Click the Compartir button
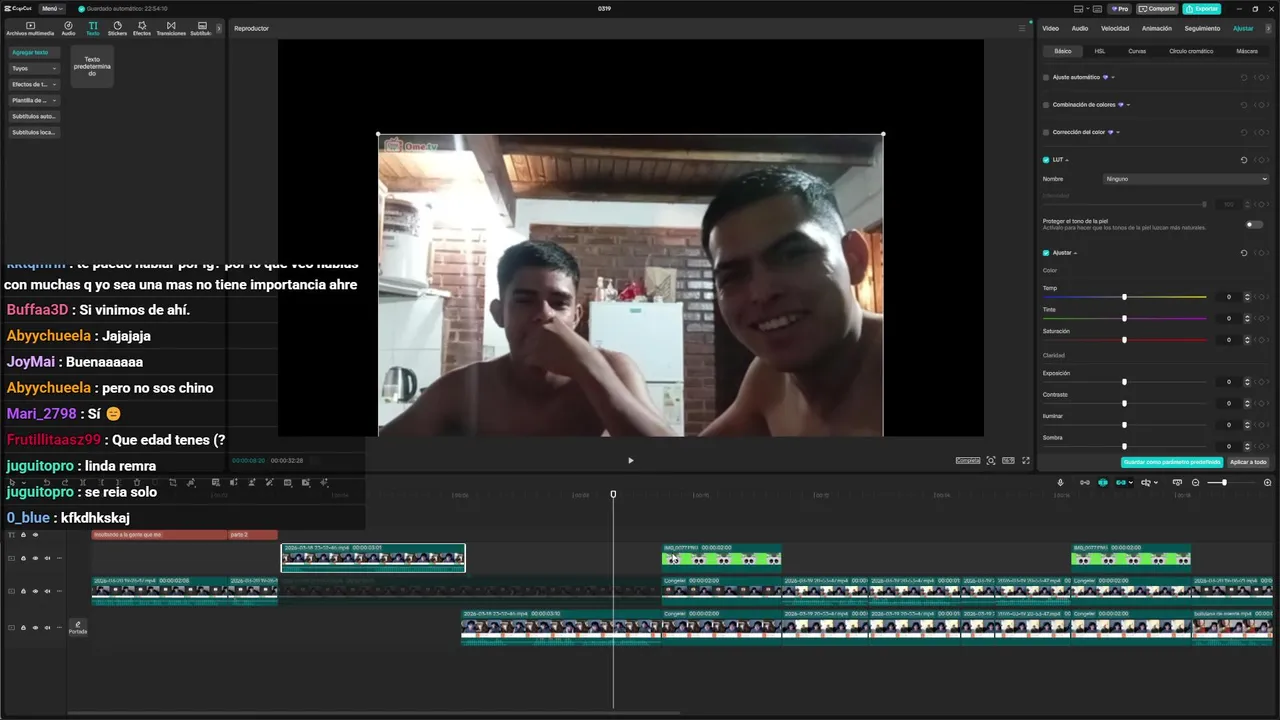This screenshot has height=720, width=1280. point(1157,8)
